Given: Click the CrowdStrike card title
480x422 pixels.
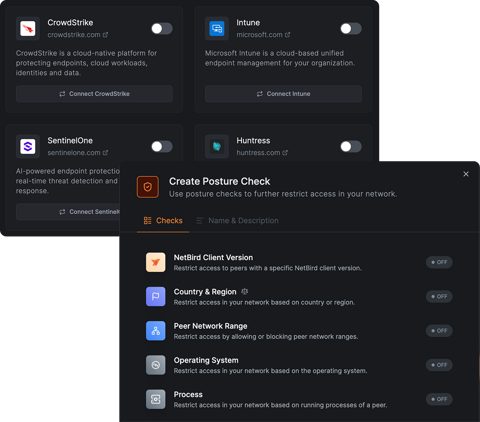Looking at the screenshot, I should pyautogui.click(x=70, y=23).
